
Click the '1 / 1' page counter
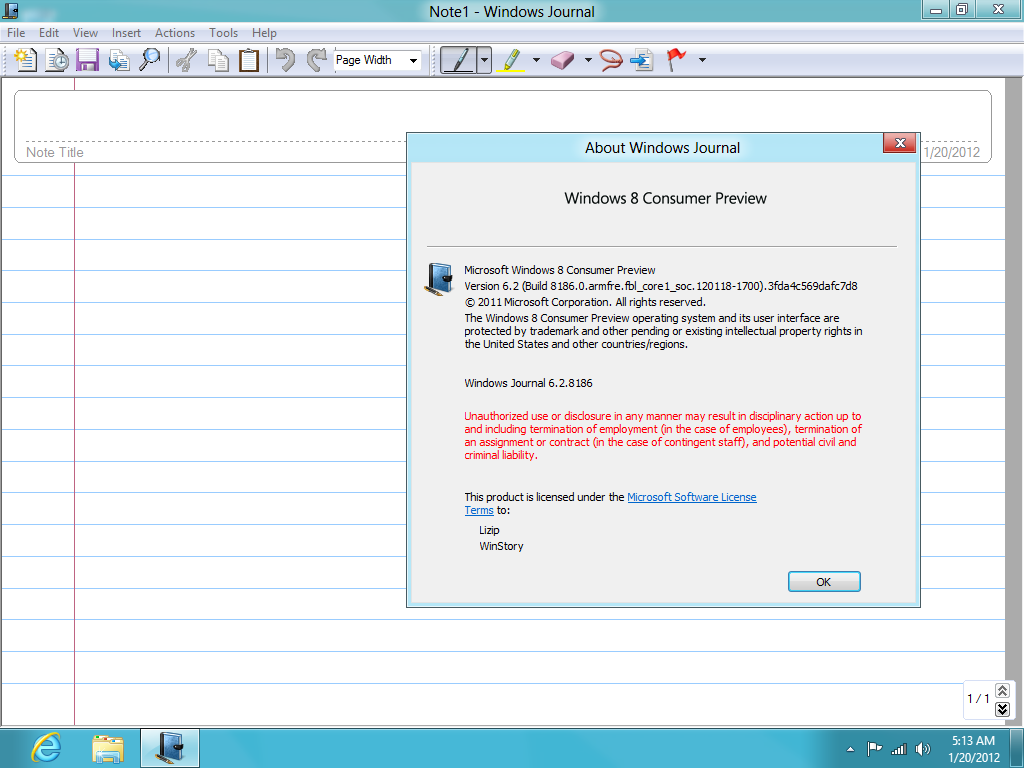(978, 699)
